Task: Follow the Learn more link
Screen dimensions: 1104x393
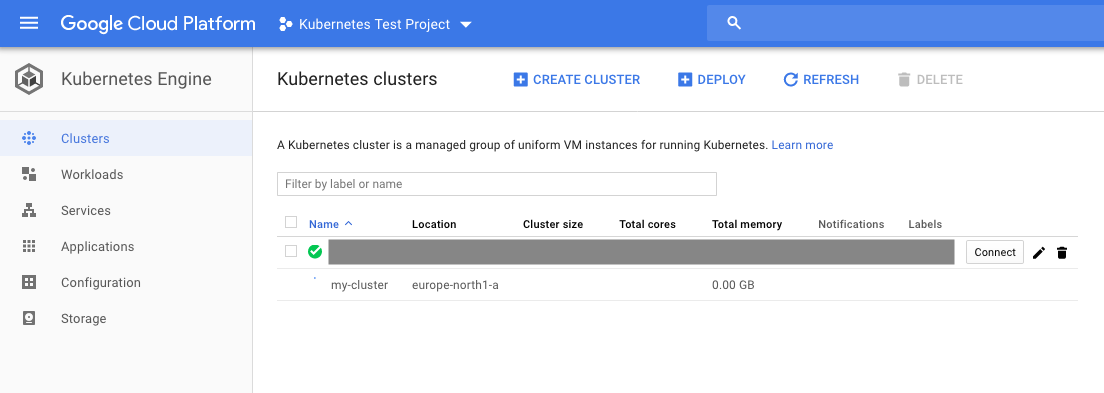Action: click(x=802, y=145)
